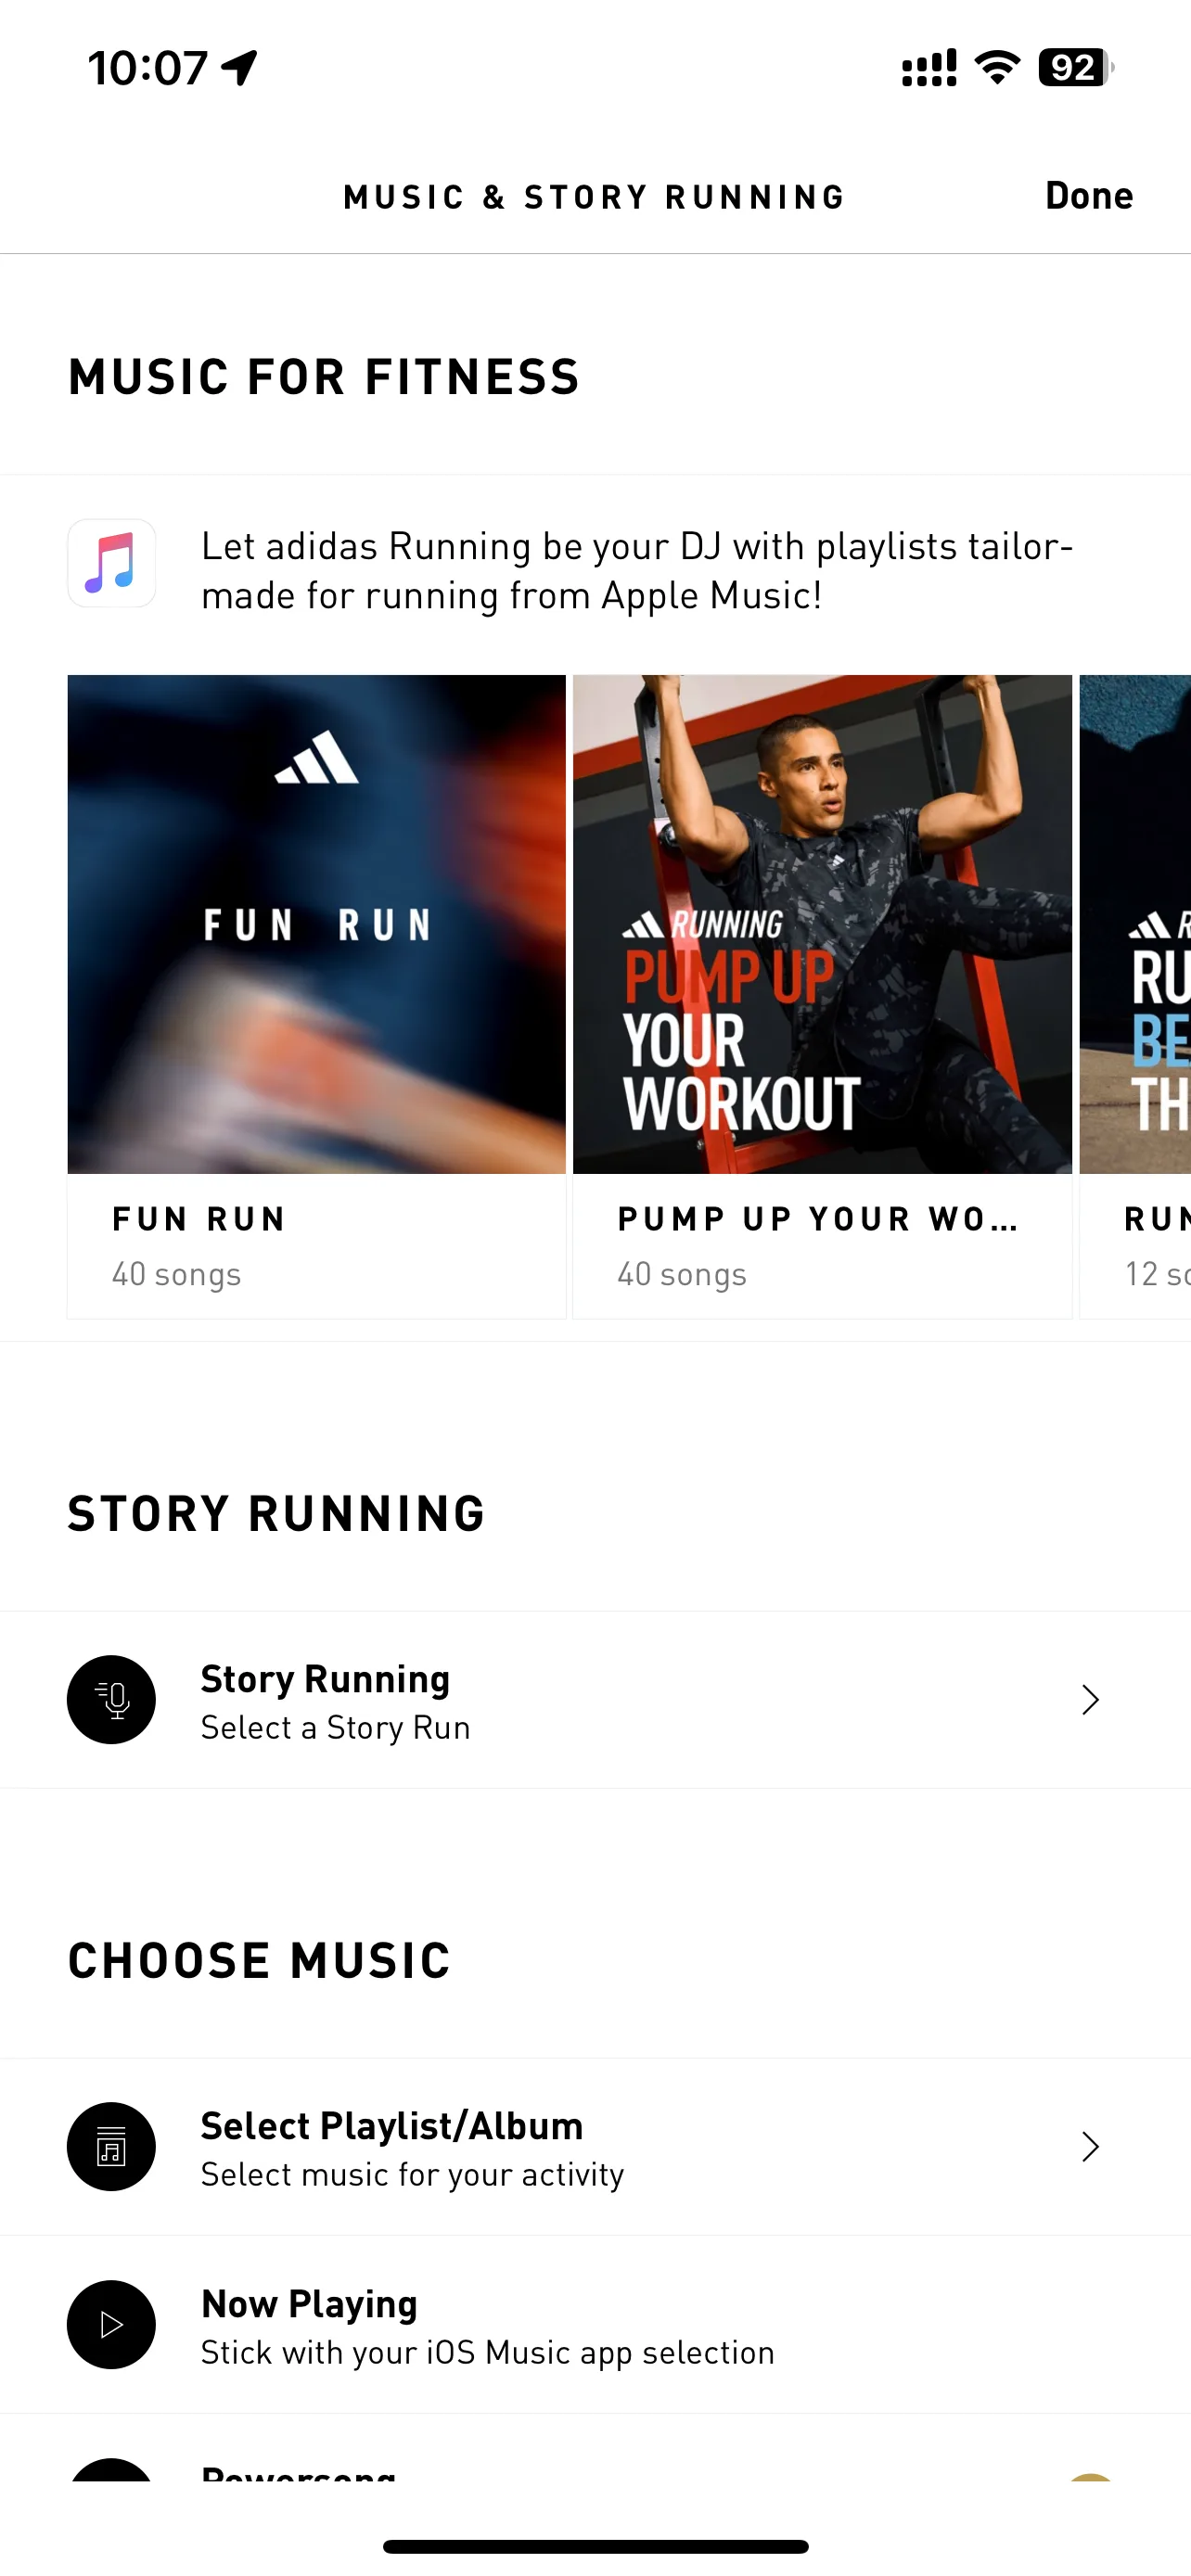
Task: Tap the cellular signal bars icon
Action: (929, 68)
